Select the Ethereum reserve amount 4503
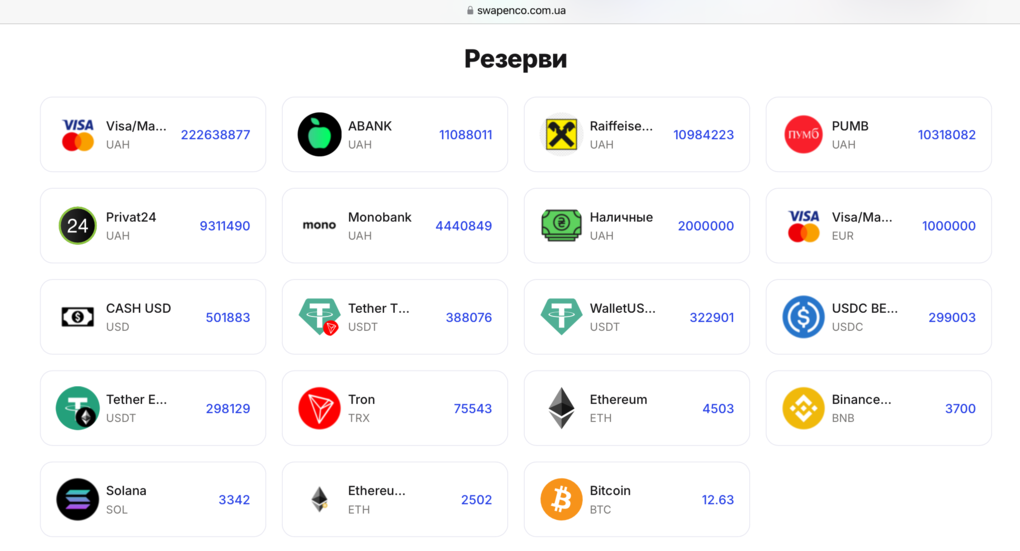1020x551 pixels. [x=718, y=408]
